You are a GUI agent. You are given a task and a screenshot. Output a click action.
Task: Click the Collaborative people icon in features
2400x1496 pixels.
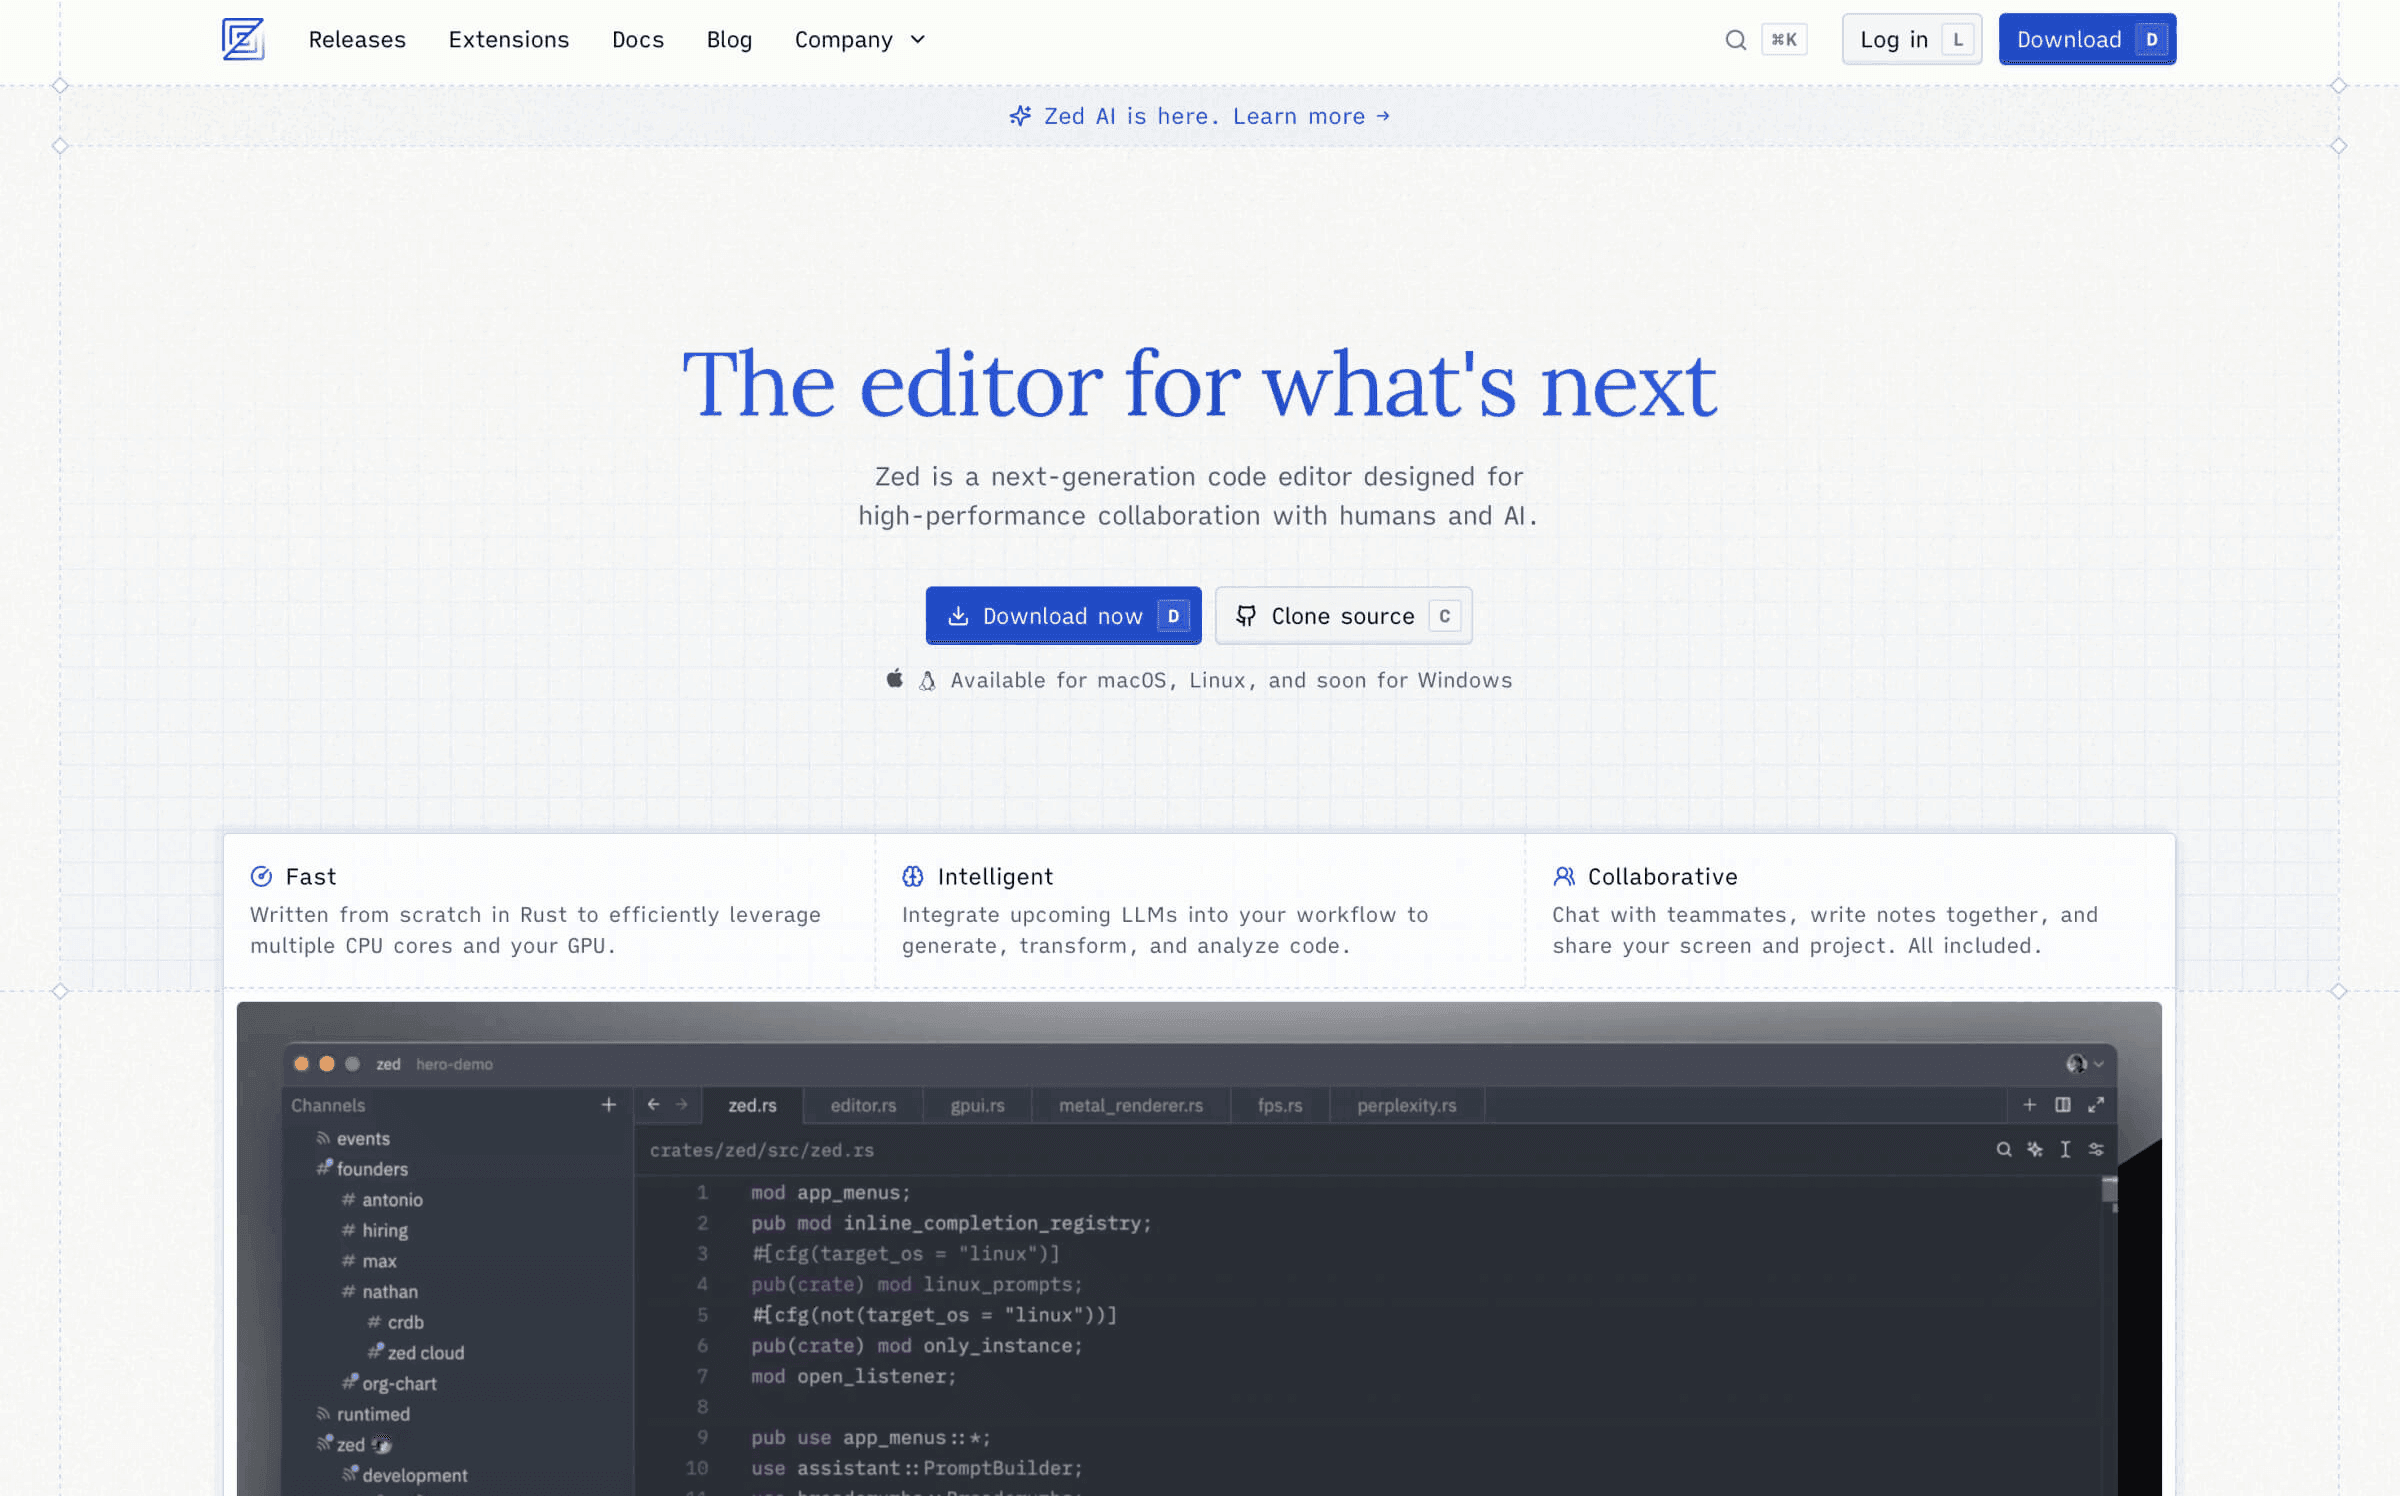point(1559,877)
